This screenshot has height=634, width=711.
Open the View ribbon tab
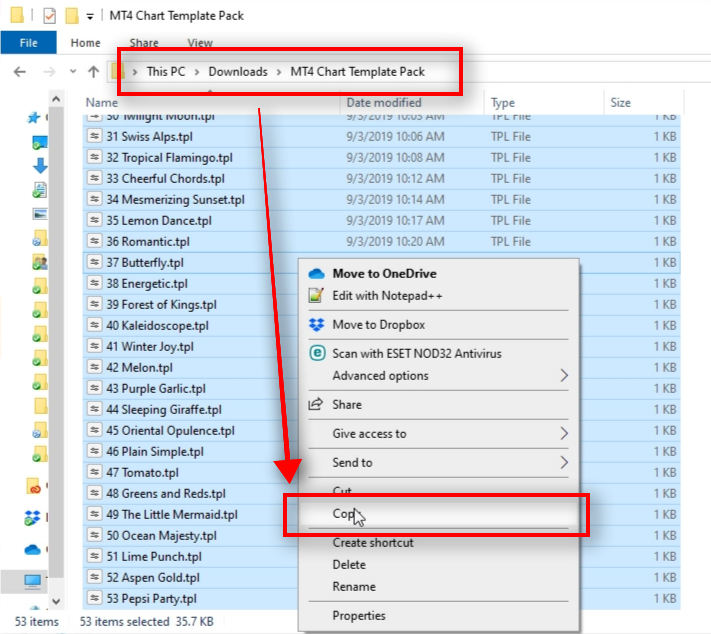tap(200, 43)
